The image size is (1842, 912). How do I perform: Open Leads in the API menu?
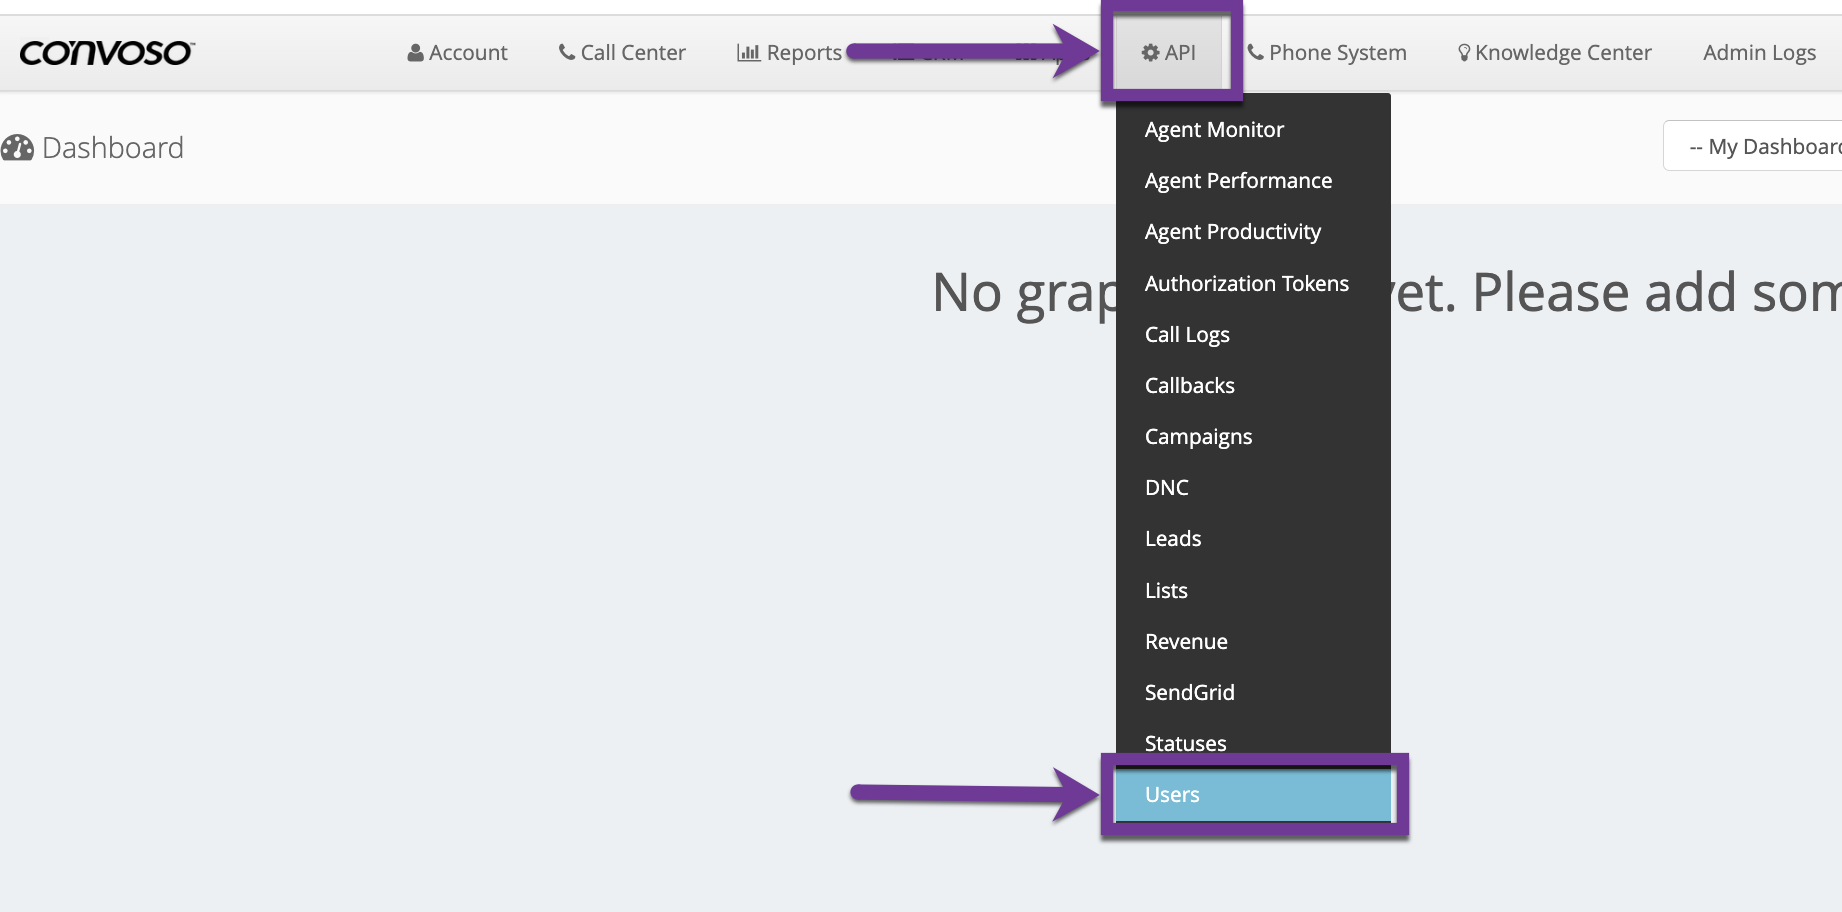click(1173, 539)
